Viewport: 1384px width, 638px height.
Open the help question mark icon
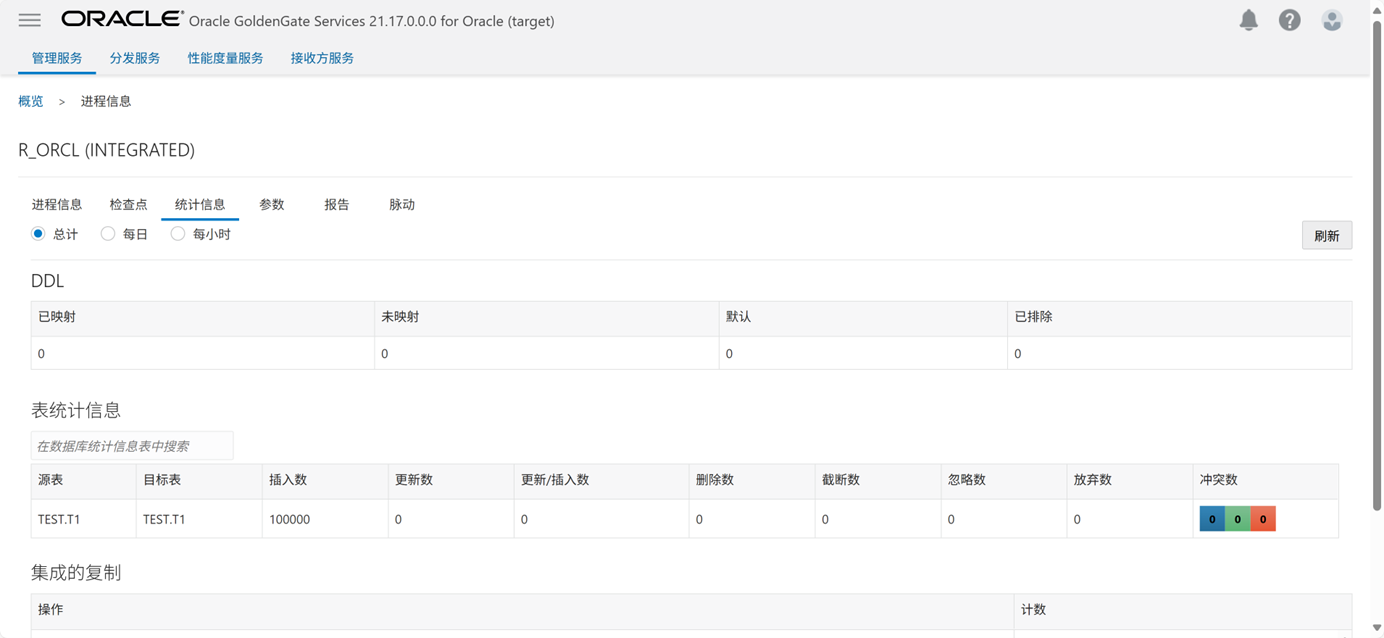(1290, 20)
